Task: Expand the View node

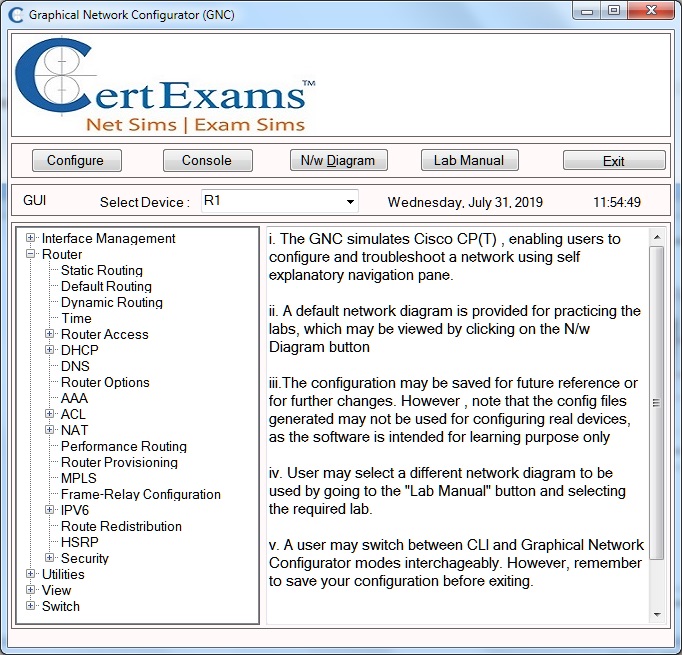Action: click(30, 590)
